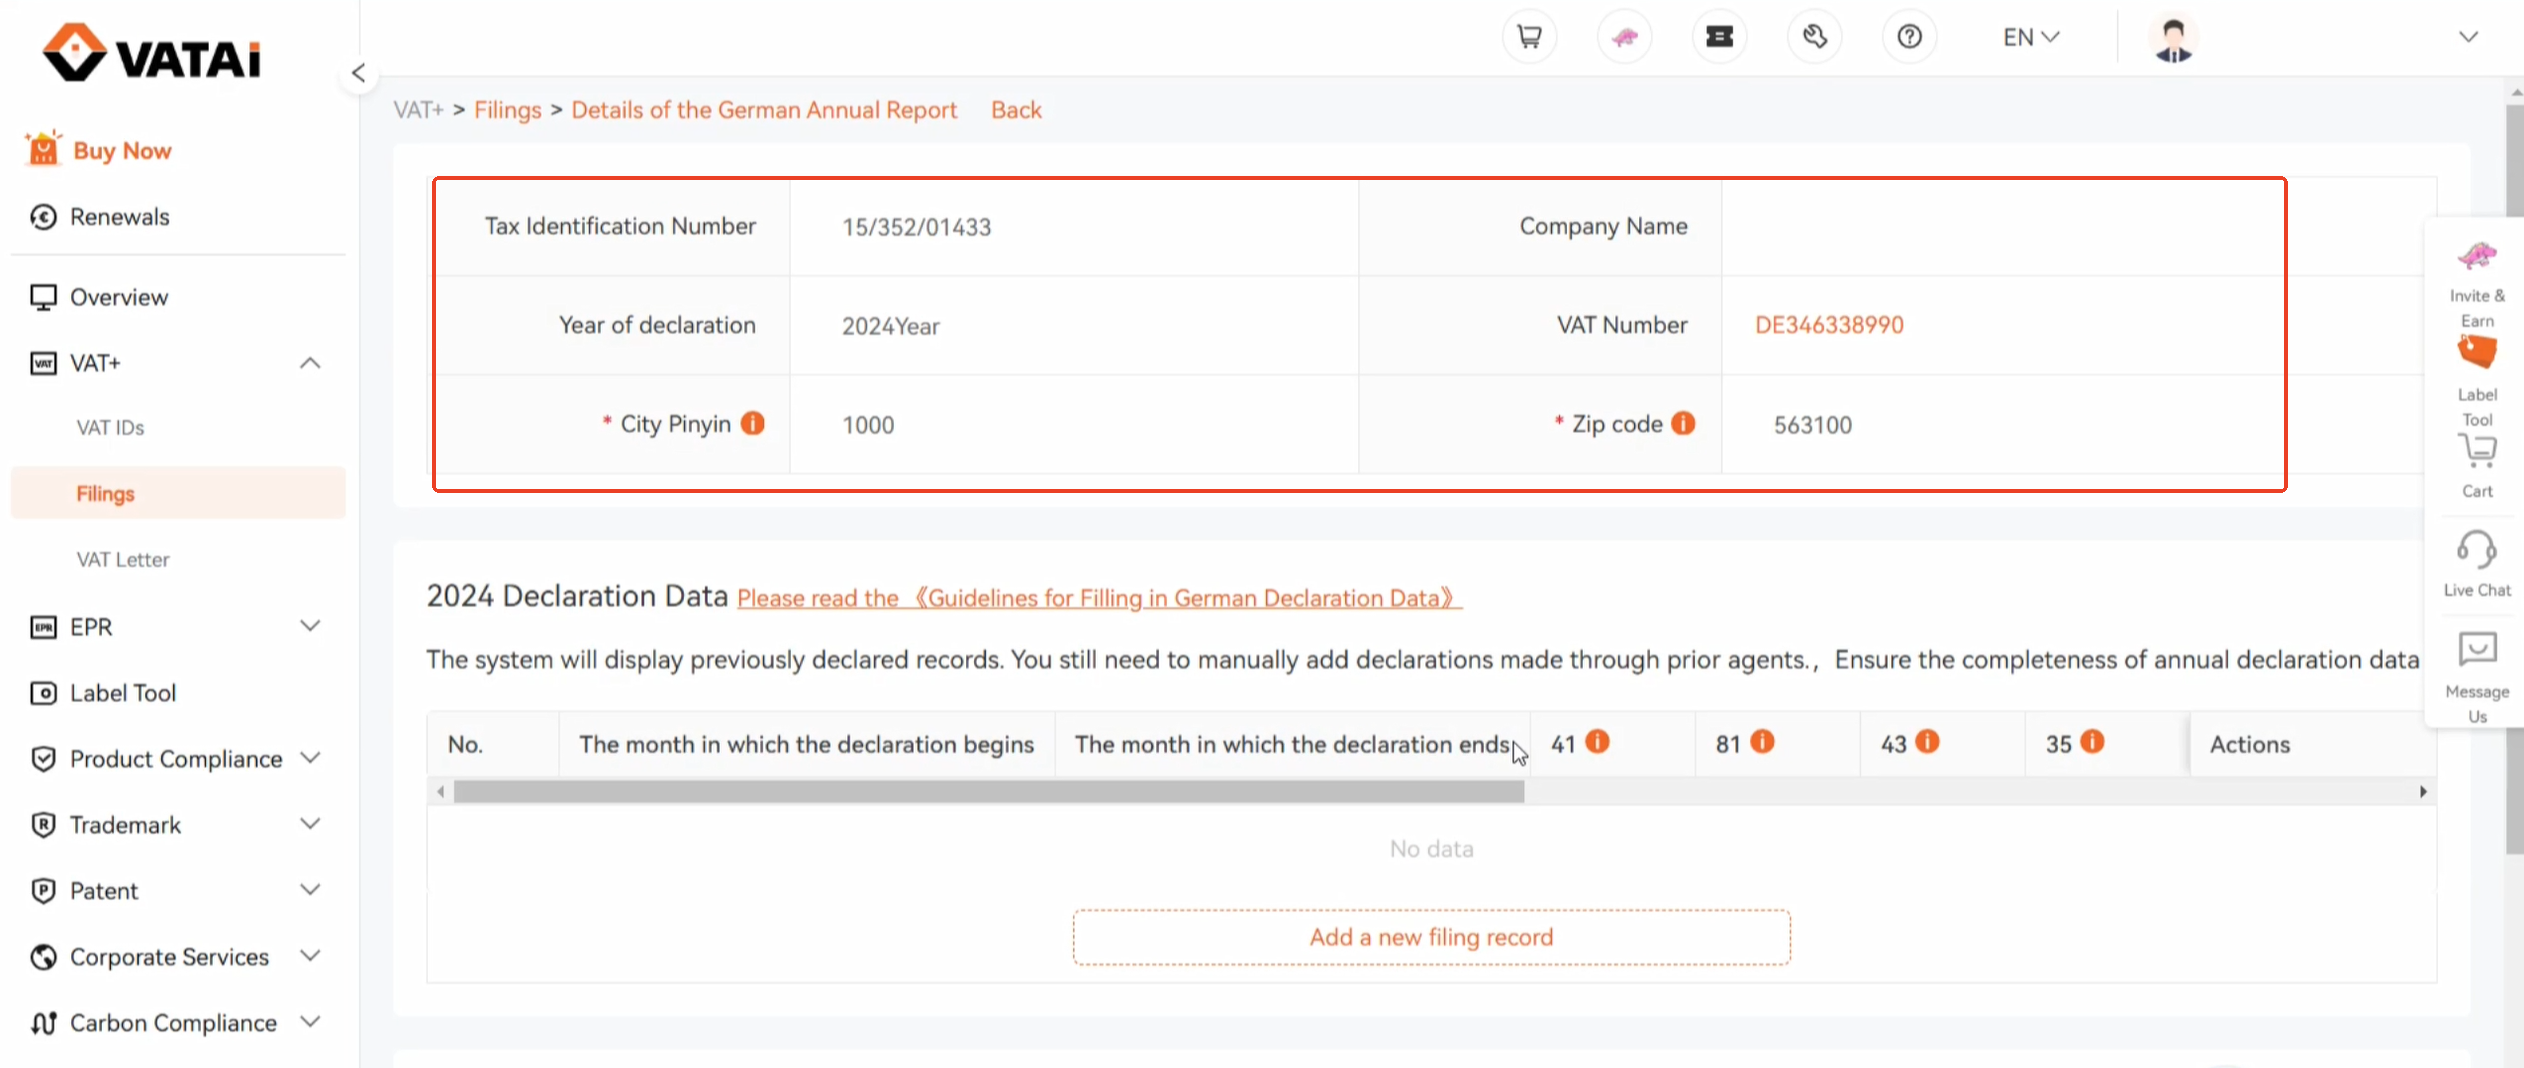Click the wrench tools icon in top bar
The image size is (2524, 1068).
tap(1815, 37)
